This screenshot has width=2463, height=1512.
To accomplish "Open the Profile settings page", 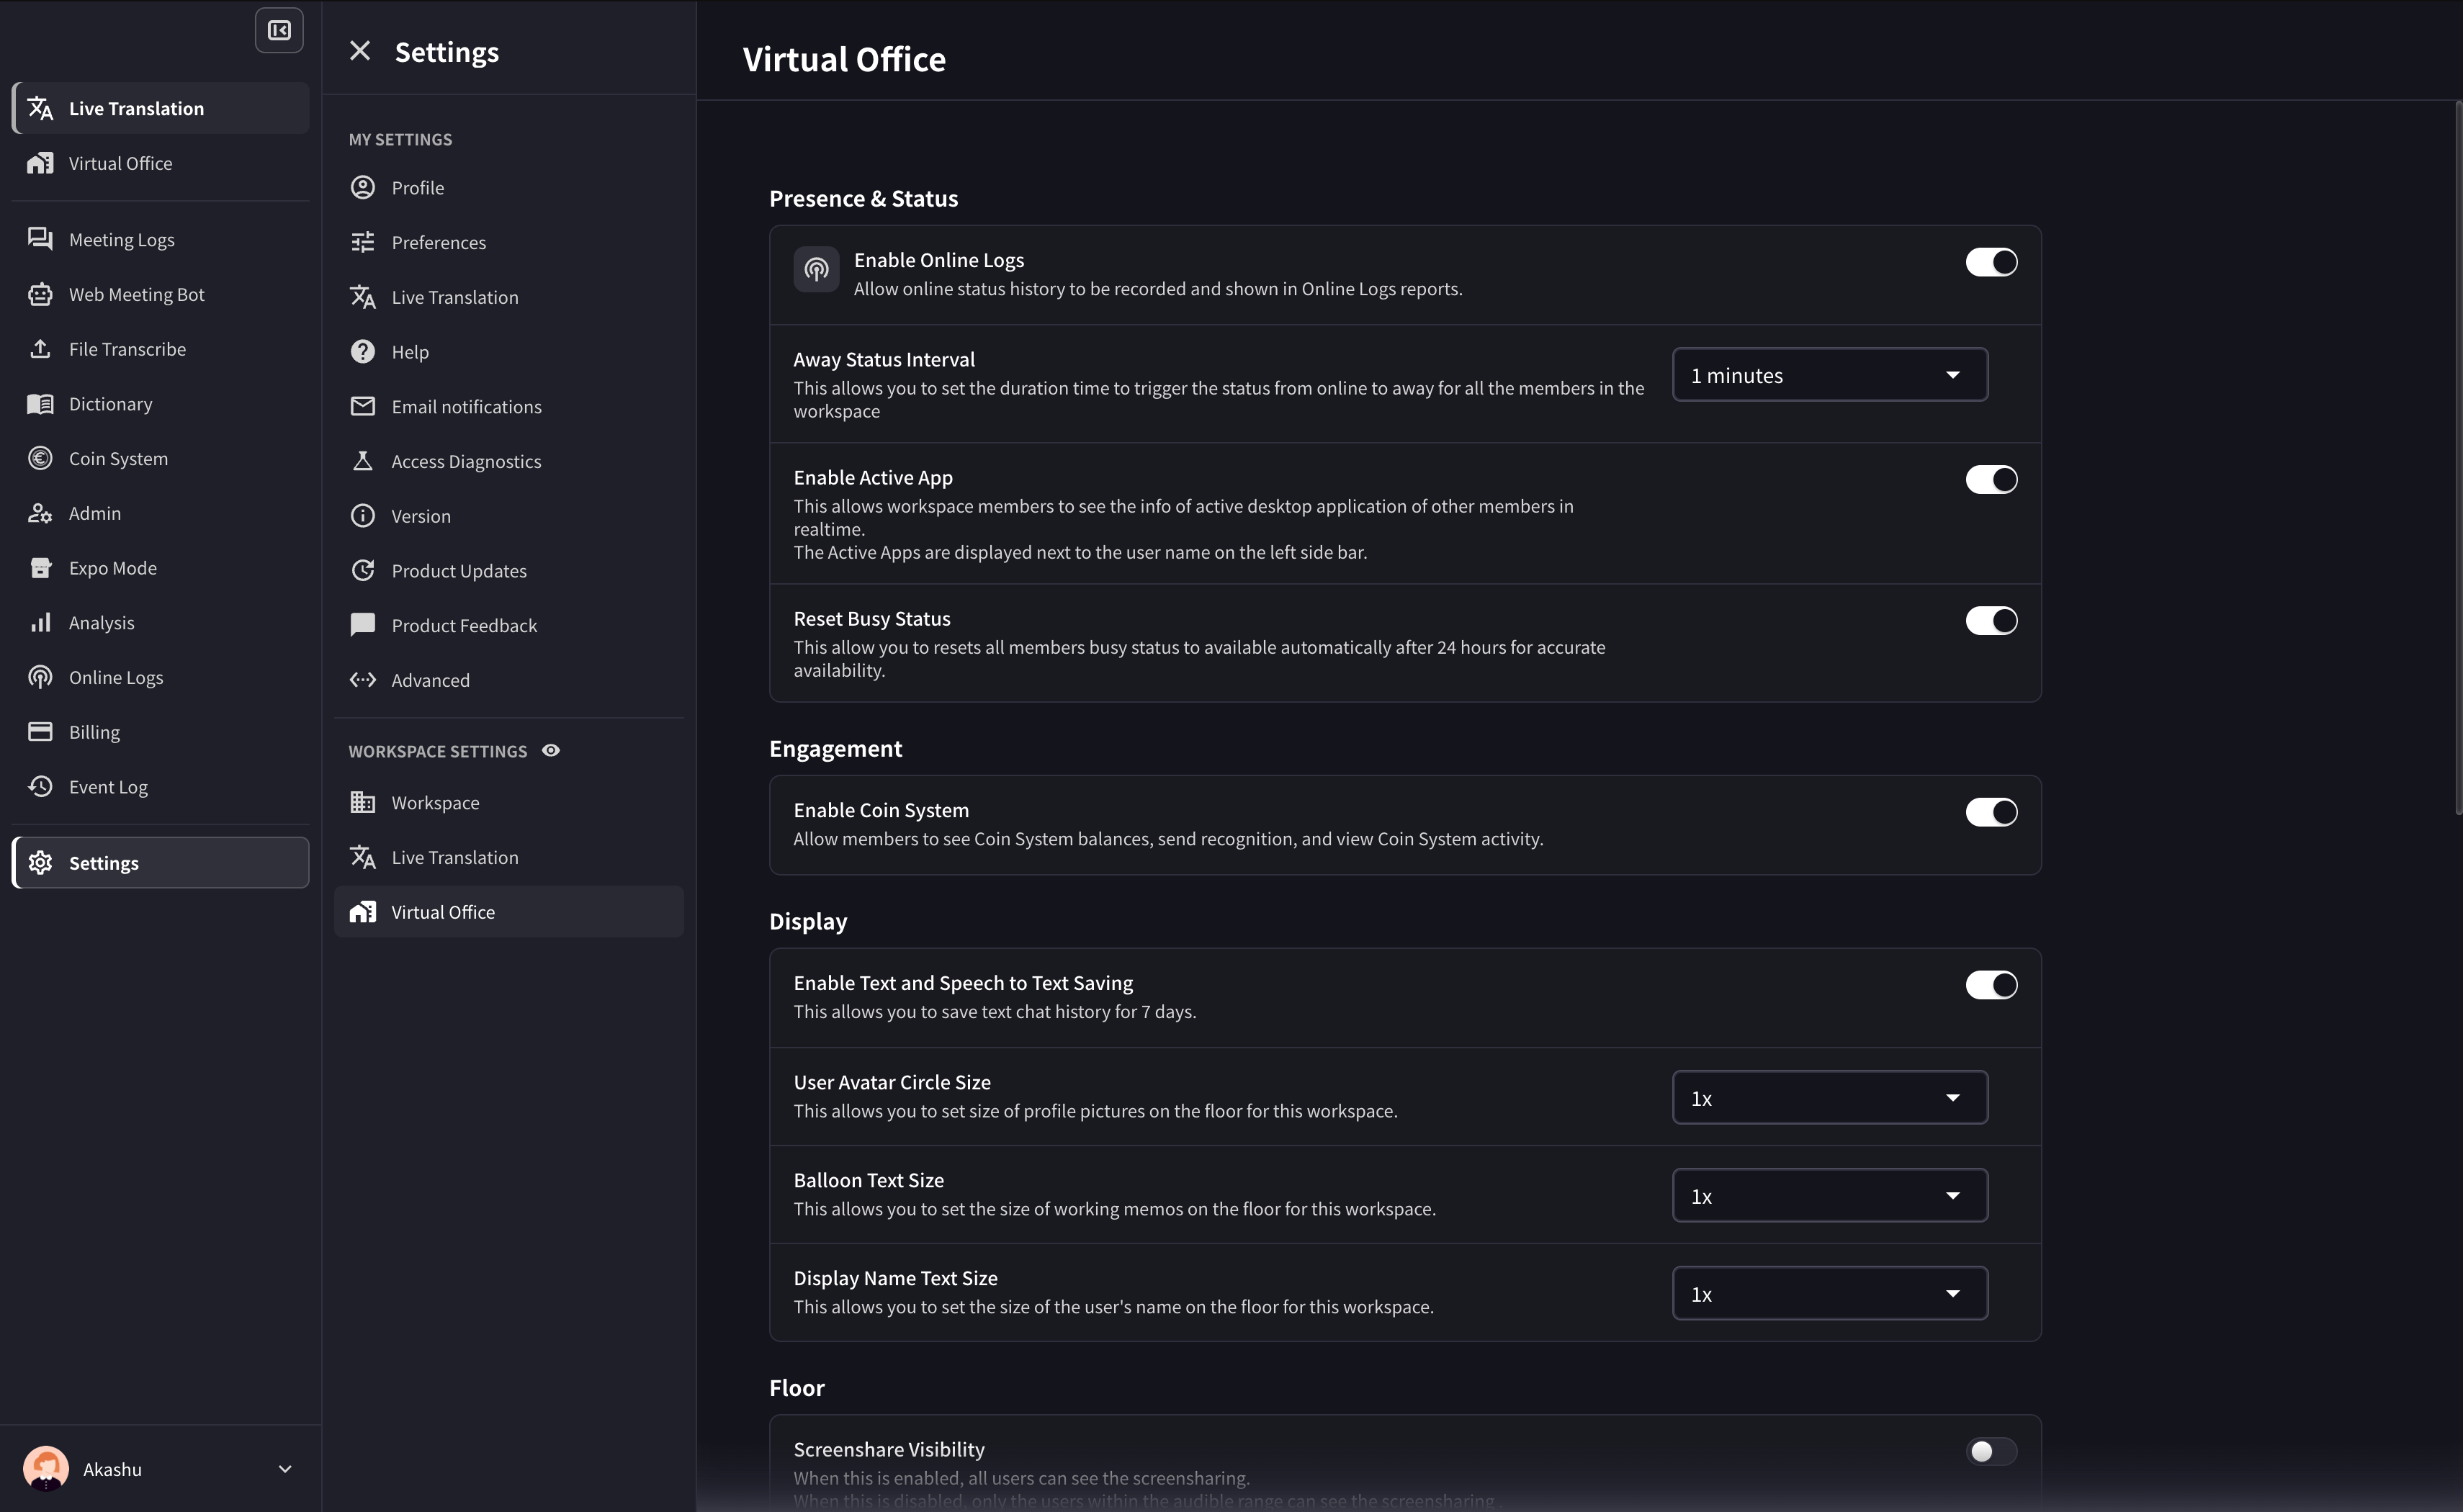I will [x=509, y=187].
